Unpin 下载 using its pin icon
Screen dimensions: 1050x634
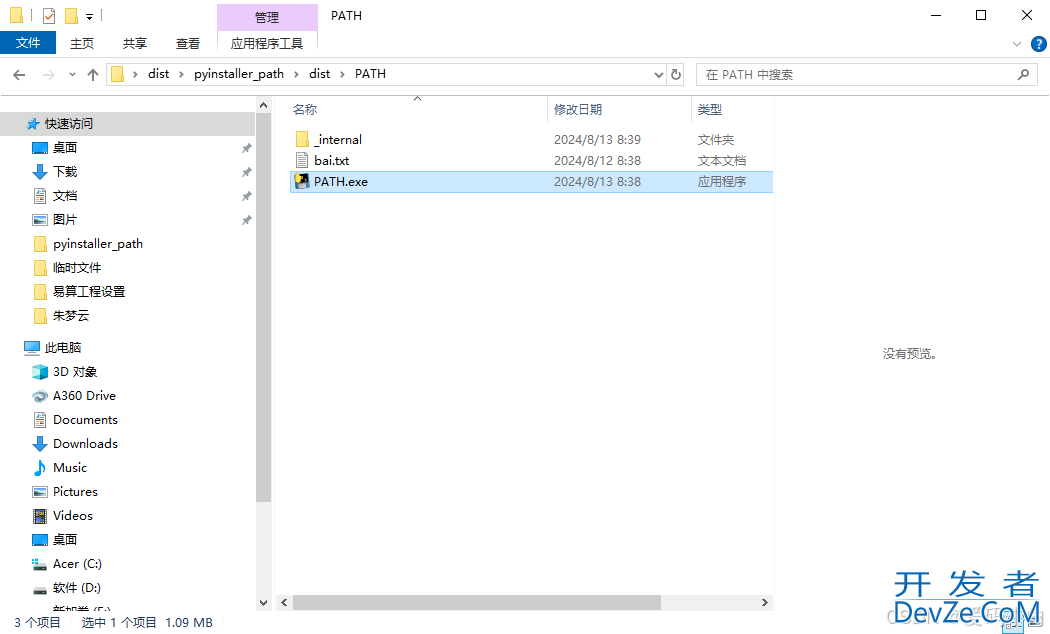[x=246, y=172]
